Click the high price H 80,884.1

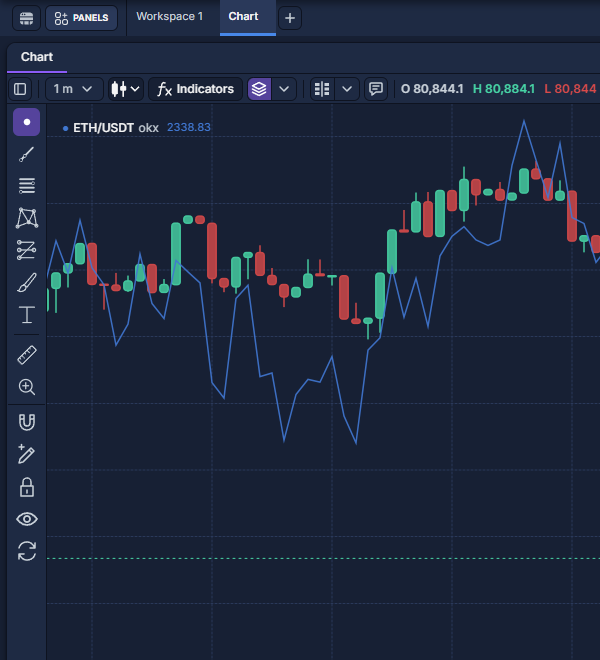click(504, 89)
